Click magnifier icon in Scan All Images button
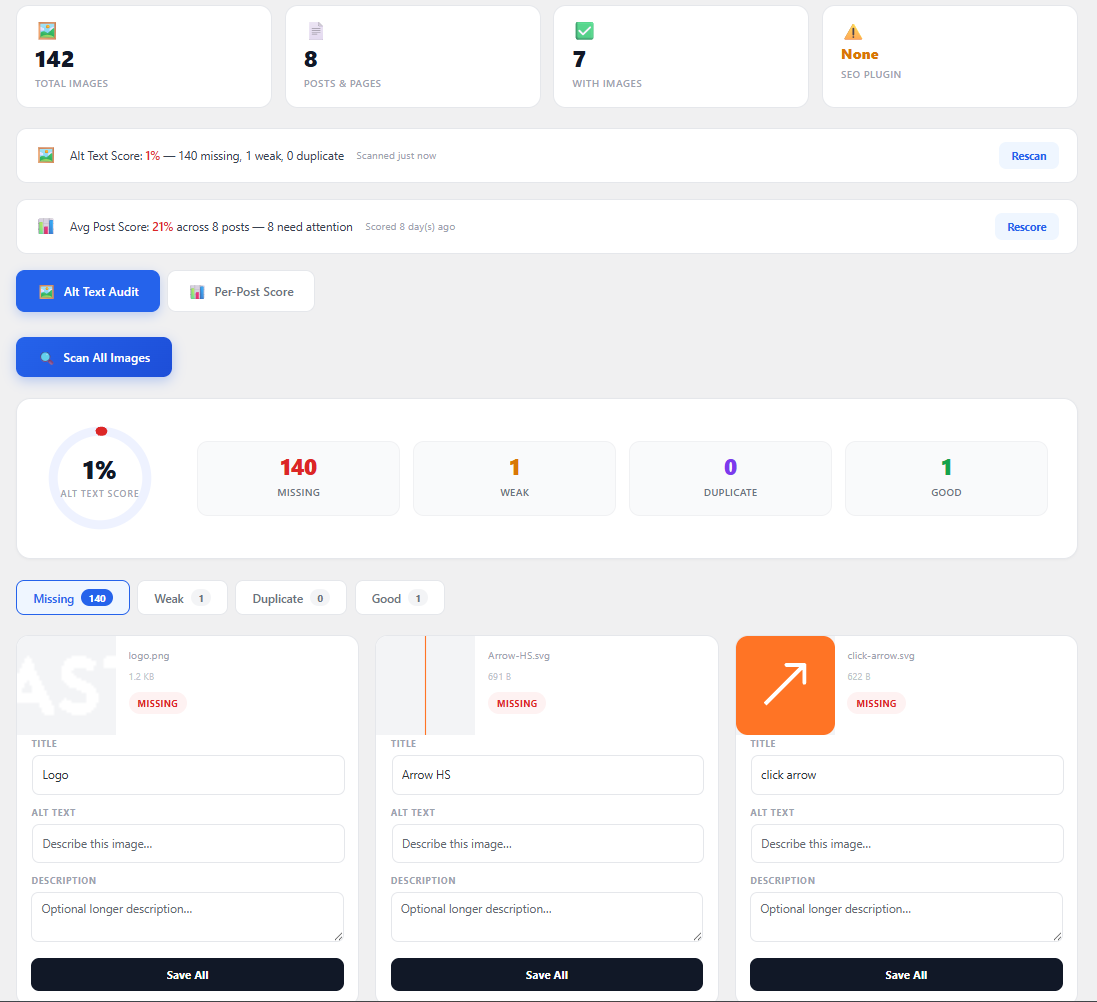 click(46, 358)
